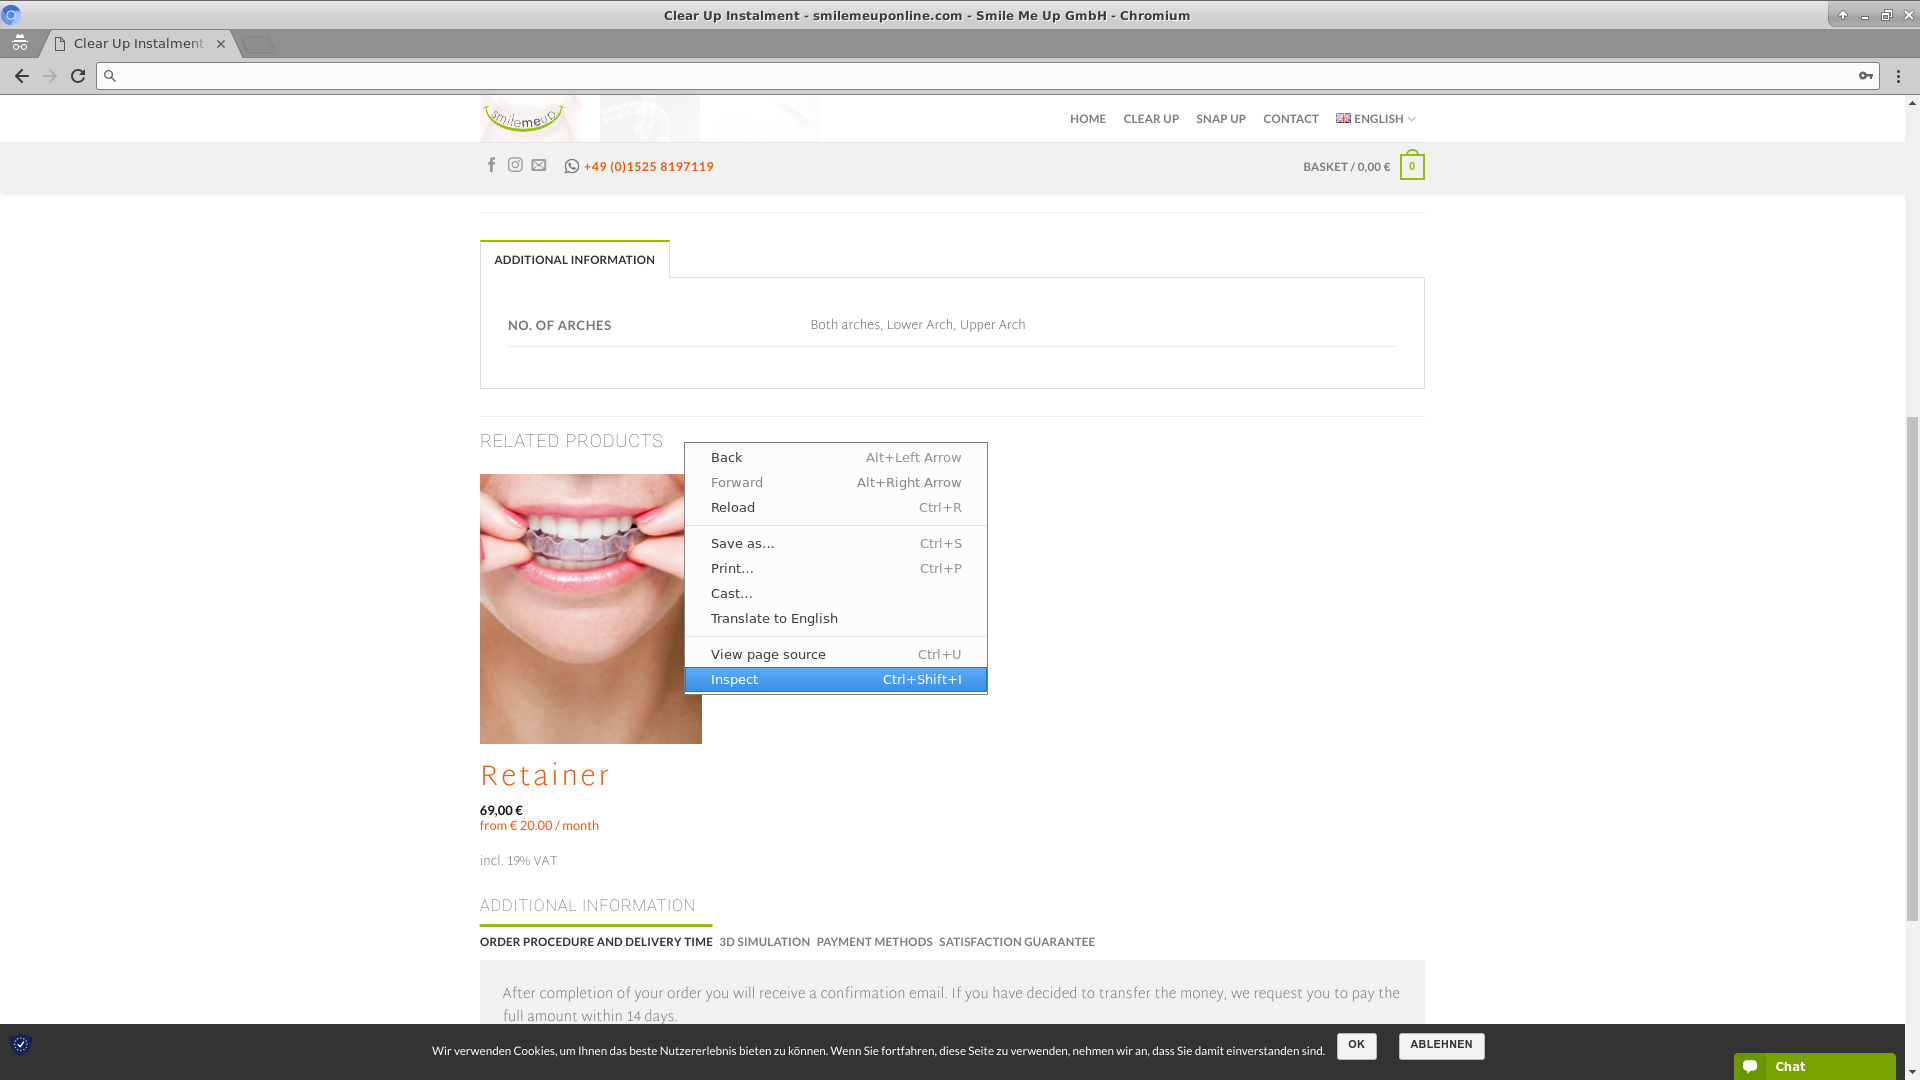
Task: Click the Retainer product thumbnail
Action: pyautogui.click(x=589, y=608)
